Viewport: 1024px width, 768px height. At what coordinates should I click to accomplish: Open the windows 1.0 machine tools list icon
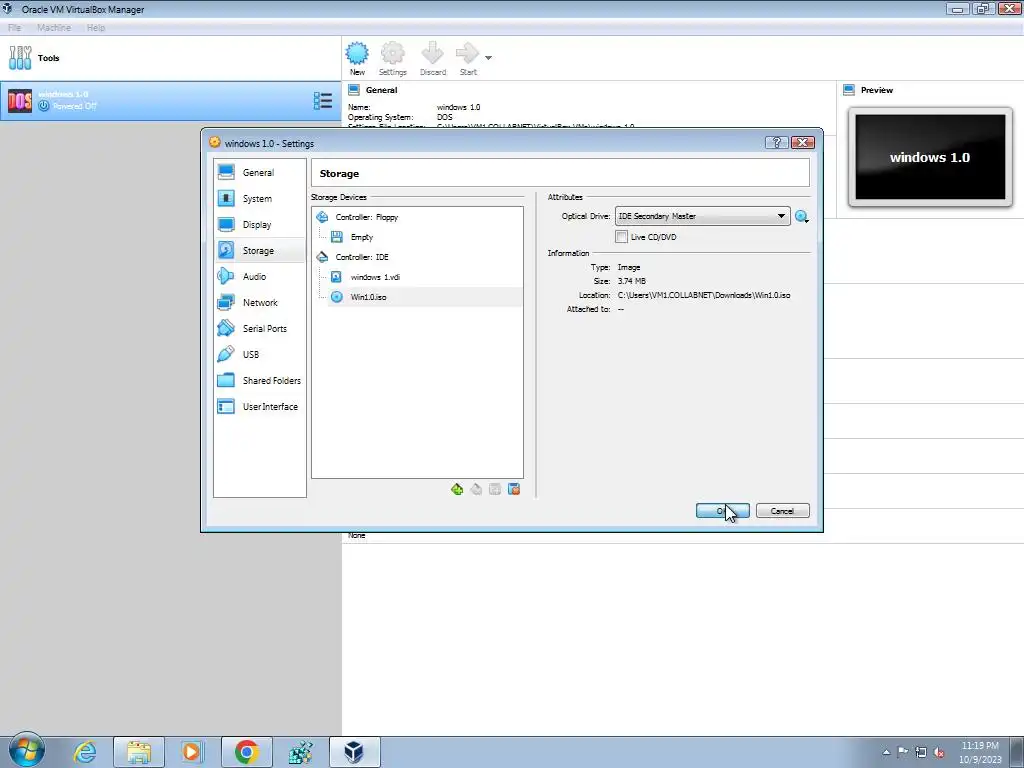coord(323,101)
